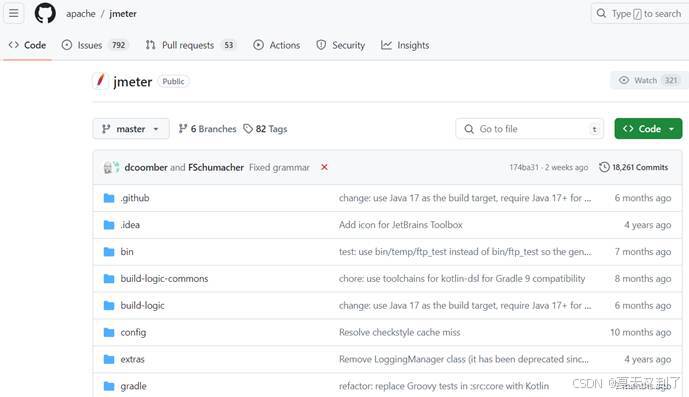This screenshot has height=397, width=689.
Task: Open commit hash 174ba31
Action: [523, 168]
